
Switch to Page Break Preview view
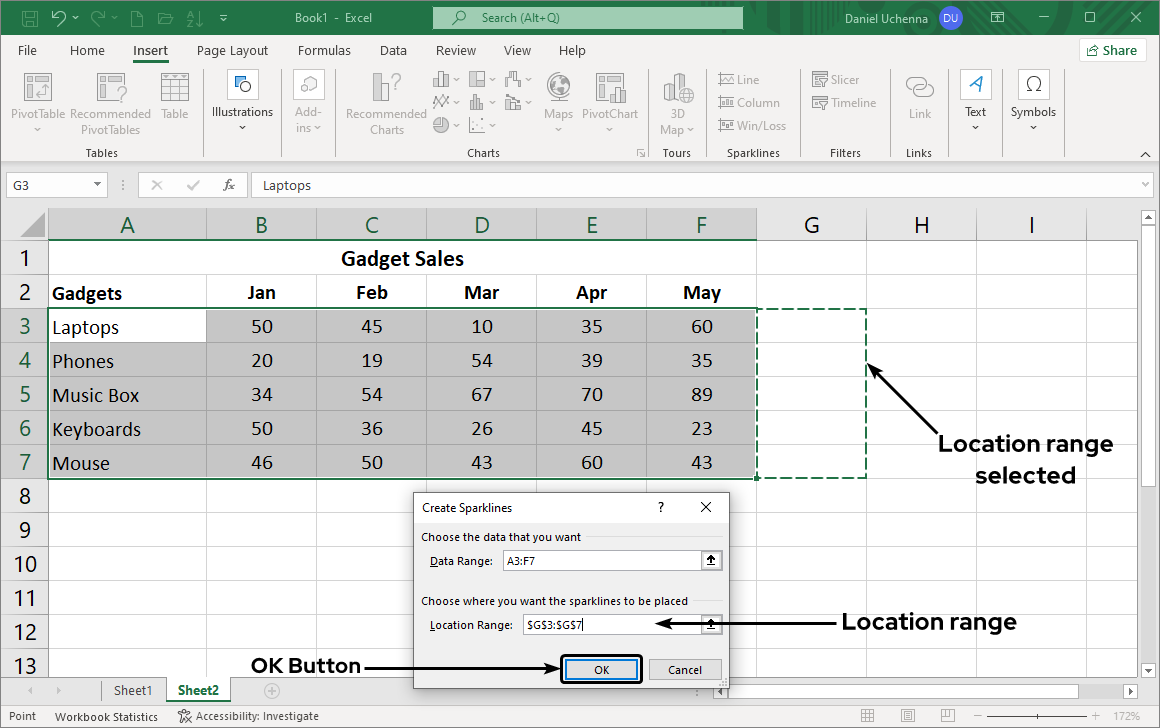point(946,716)
